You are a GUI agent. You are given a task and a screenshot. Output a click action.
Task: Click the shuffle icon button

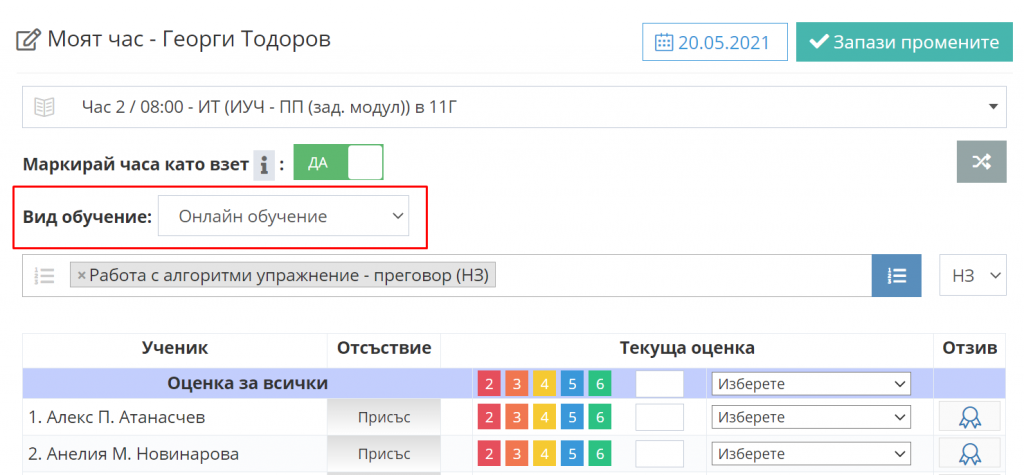[981, 162]
